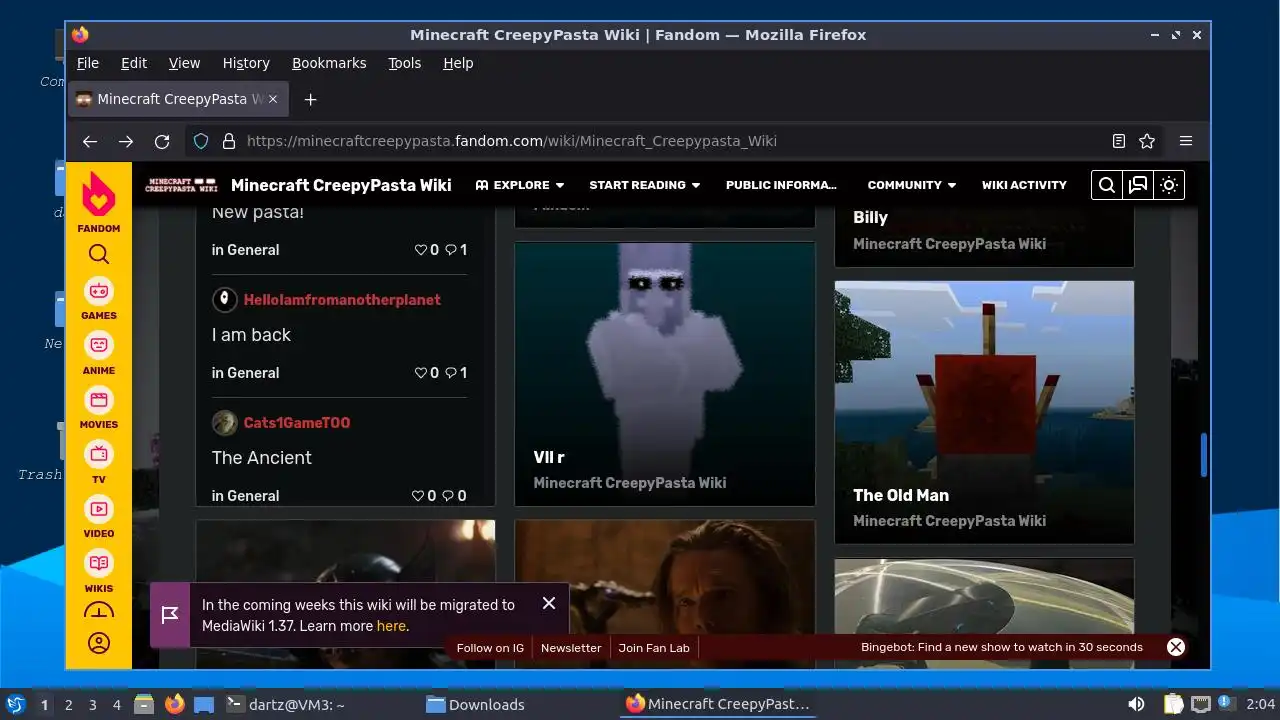Viewport: 1280px width, 720px height.
Task: Open comments on 'New pasta!' post
Action: tap(456, 250)
